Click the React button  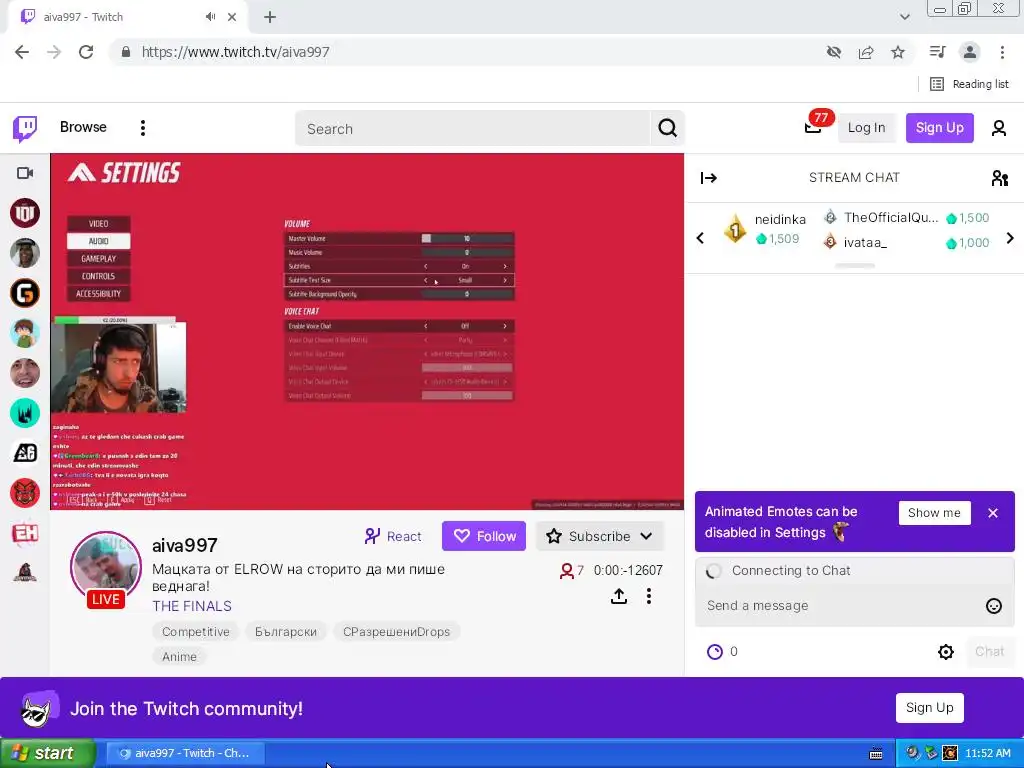(393, 536)
